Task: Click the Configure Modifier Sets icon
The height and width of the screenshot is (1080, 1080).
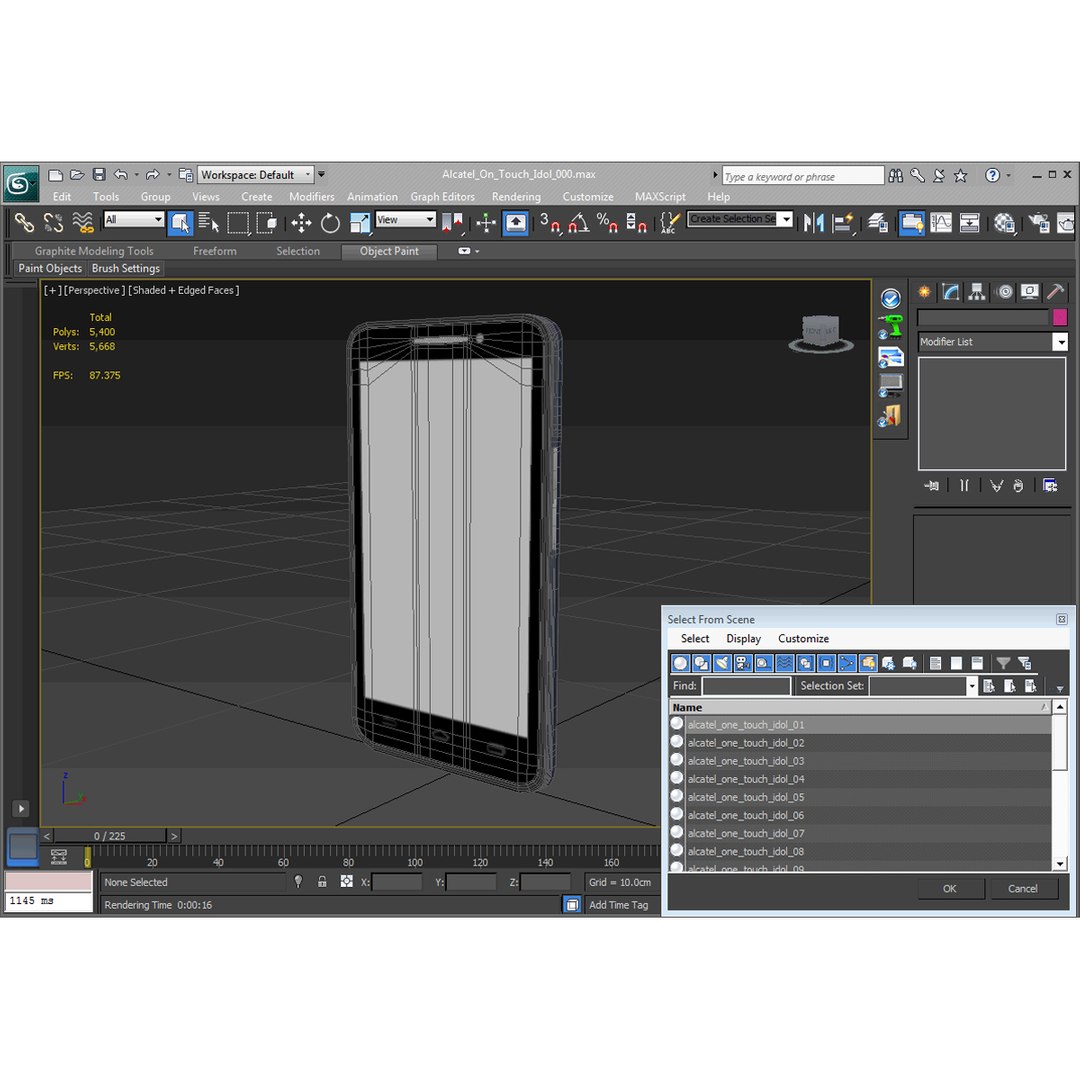Action: pos(1050,486)
